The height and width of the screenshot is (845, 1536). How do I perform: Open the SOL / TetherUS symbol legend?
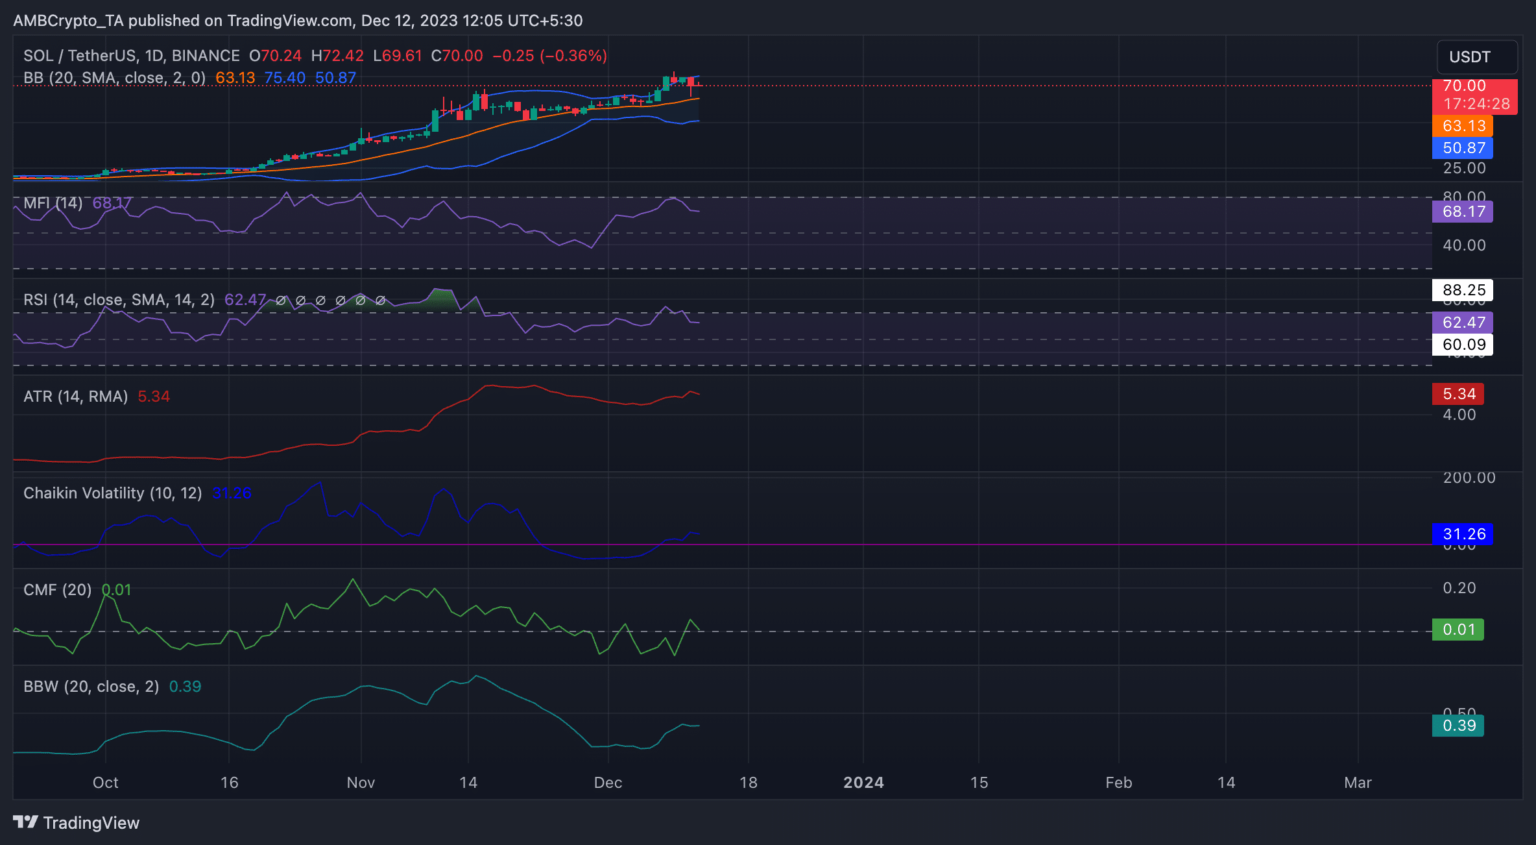tap(131, 56)
